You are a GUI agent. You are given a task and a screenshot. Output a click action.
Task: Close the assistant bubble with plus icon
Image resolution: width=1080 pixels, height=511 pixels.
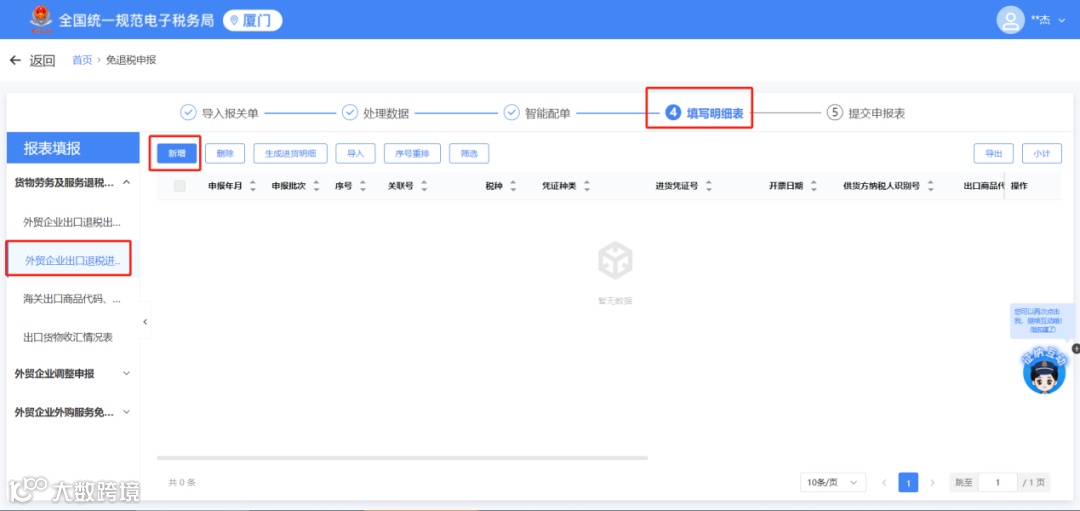coord(1075,349)
